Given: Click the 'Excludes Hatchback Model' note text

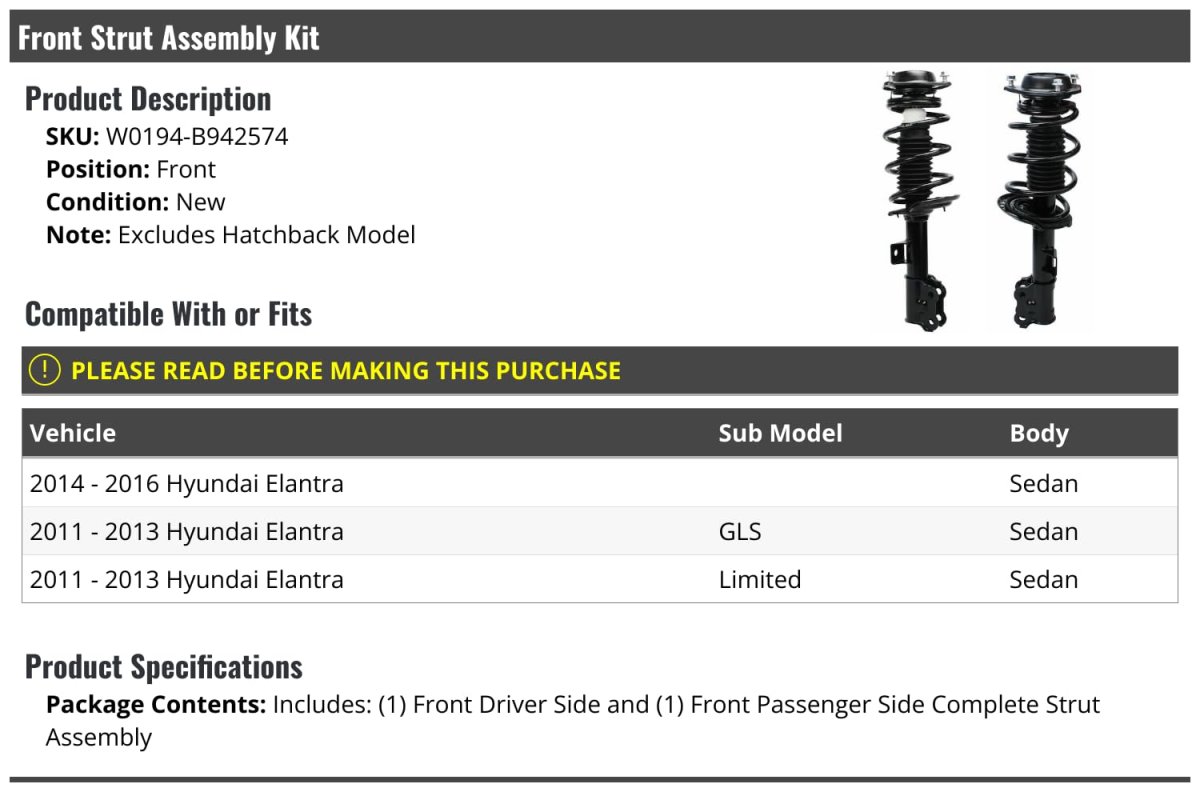Looking at the screenshot, I should tap(266, 235).
